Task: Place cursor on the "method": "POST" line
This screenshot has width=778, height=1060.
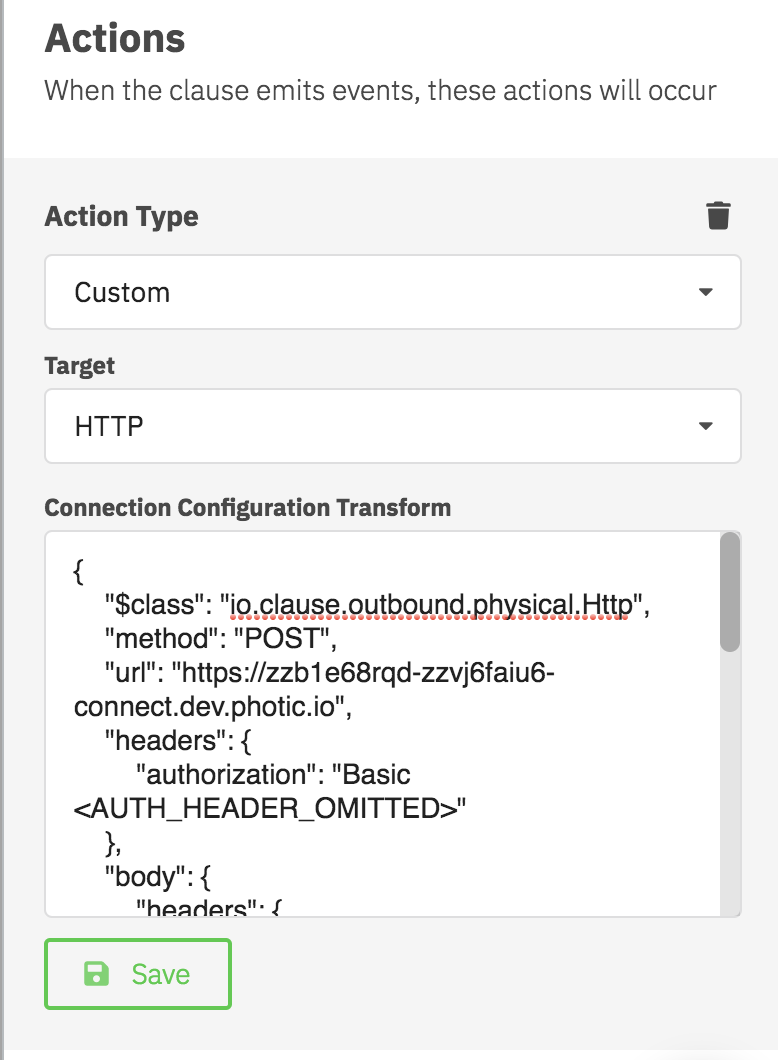Action: coord(220,638)
